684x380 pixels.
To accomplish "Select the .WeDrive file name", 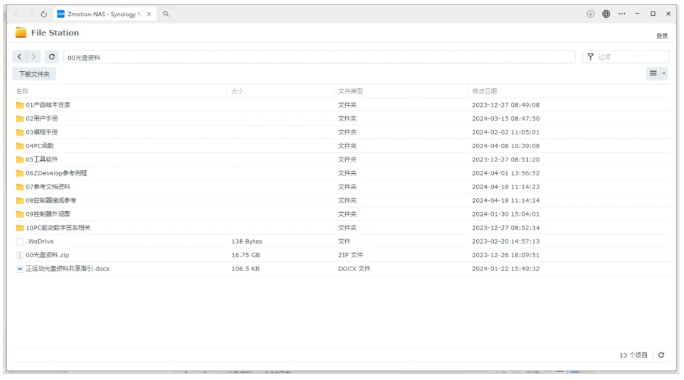I will [39, 241].
